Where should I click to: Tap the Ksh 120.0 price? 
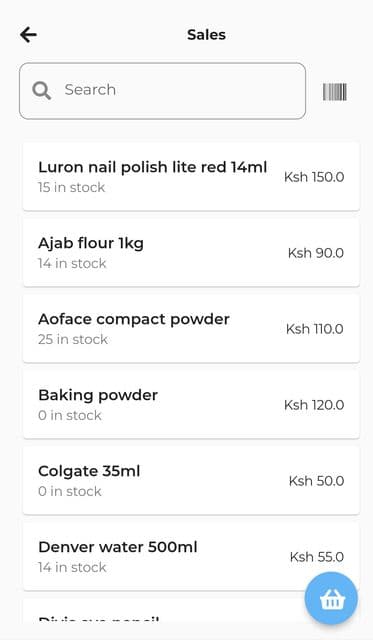click(x=314, y=405)
